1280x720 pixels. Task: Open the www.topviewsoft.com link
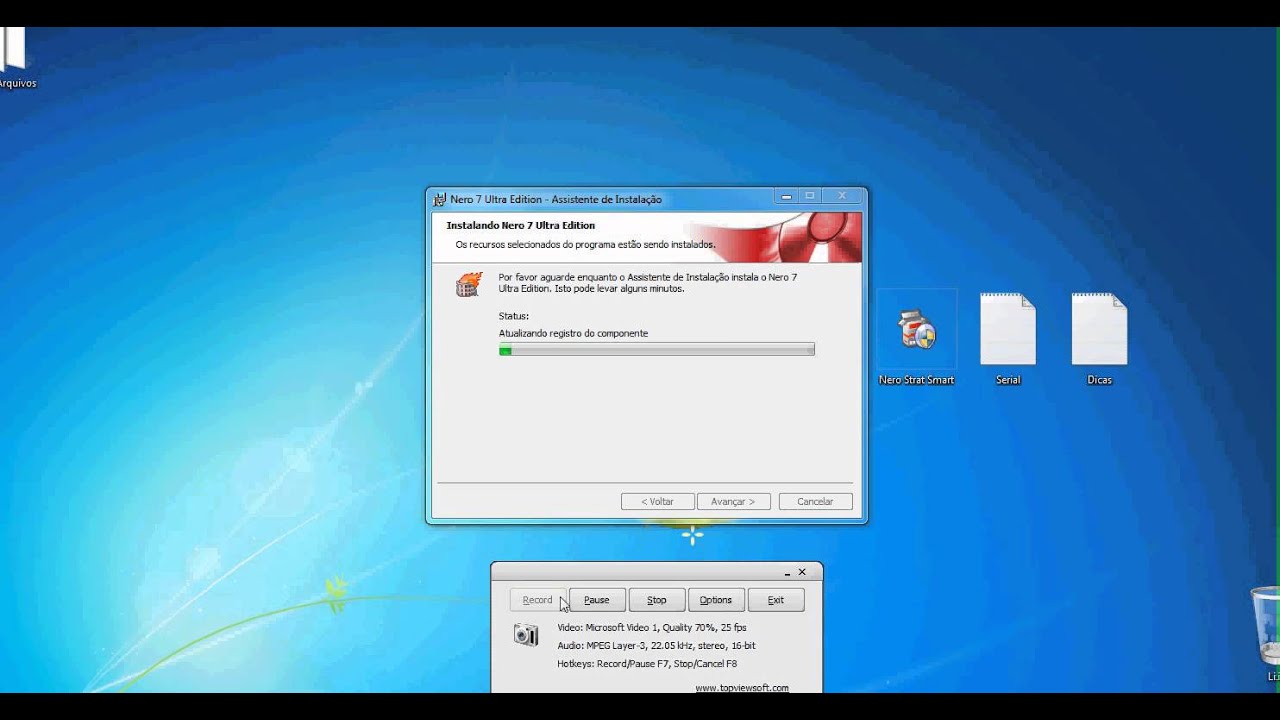[742, 688]
